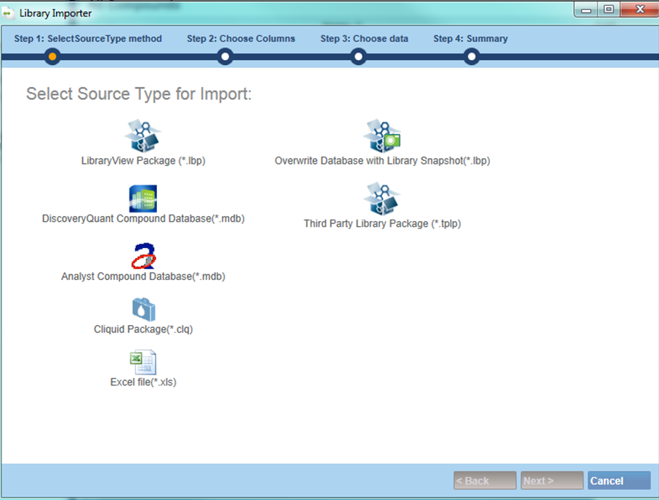659x500 pixels.
Task: Click the LibraryView Package box icon
Action: point(143,136)
